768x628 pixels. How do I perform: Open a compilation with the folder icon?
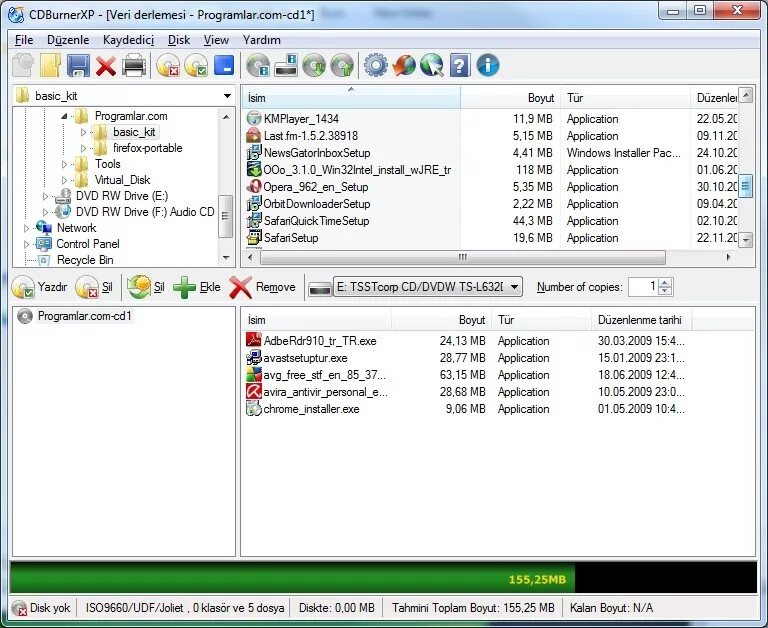pyautogui.click(x=50, y=66)
